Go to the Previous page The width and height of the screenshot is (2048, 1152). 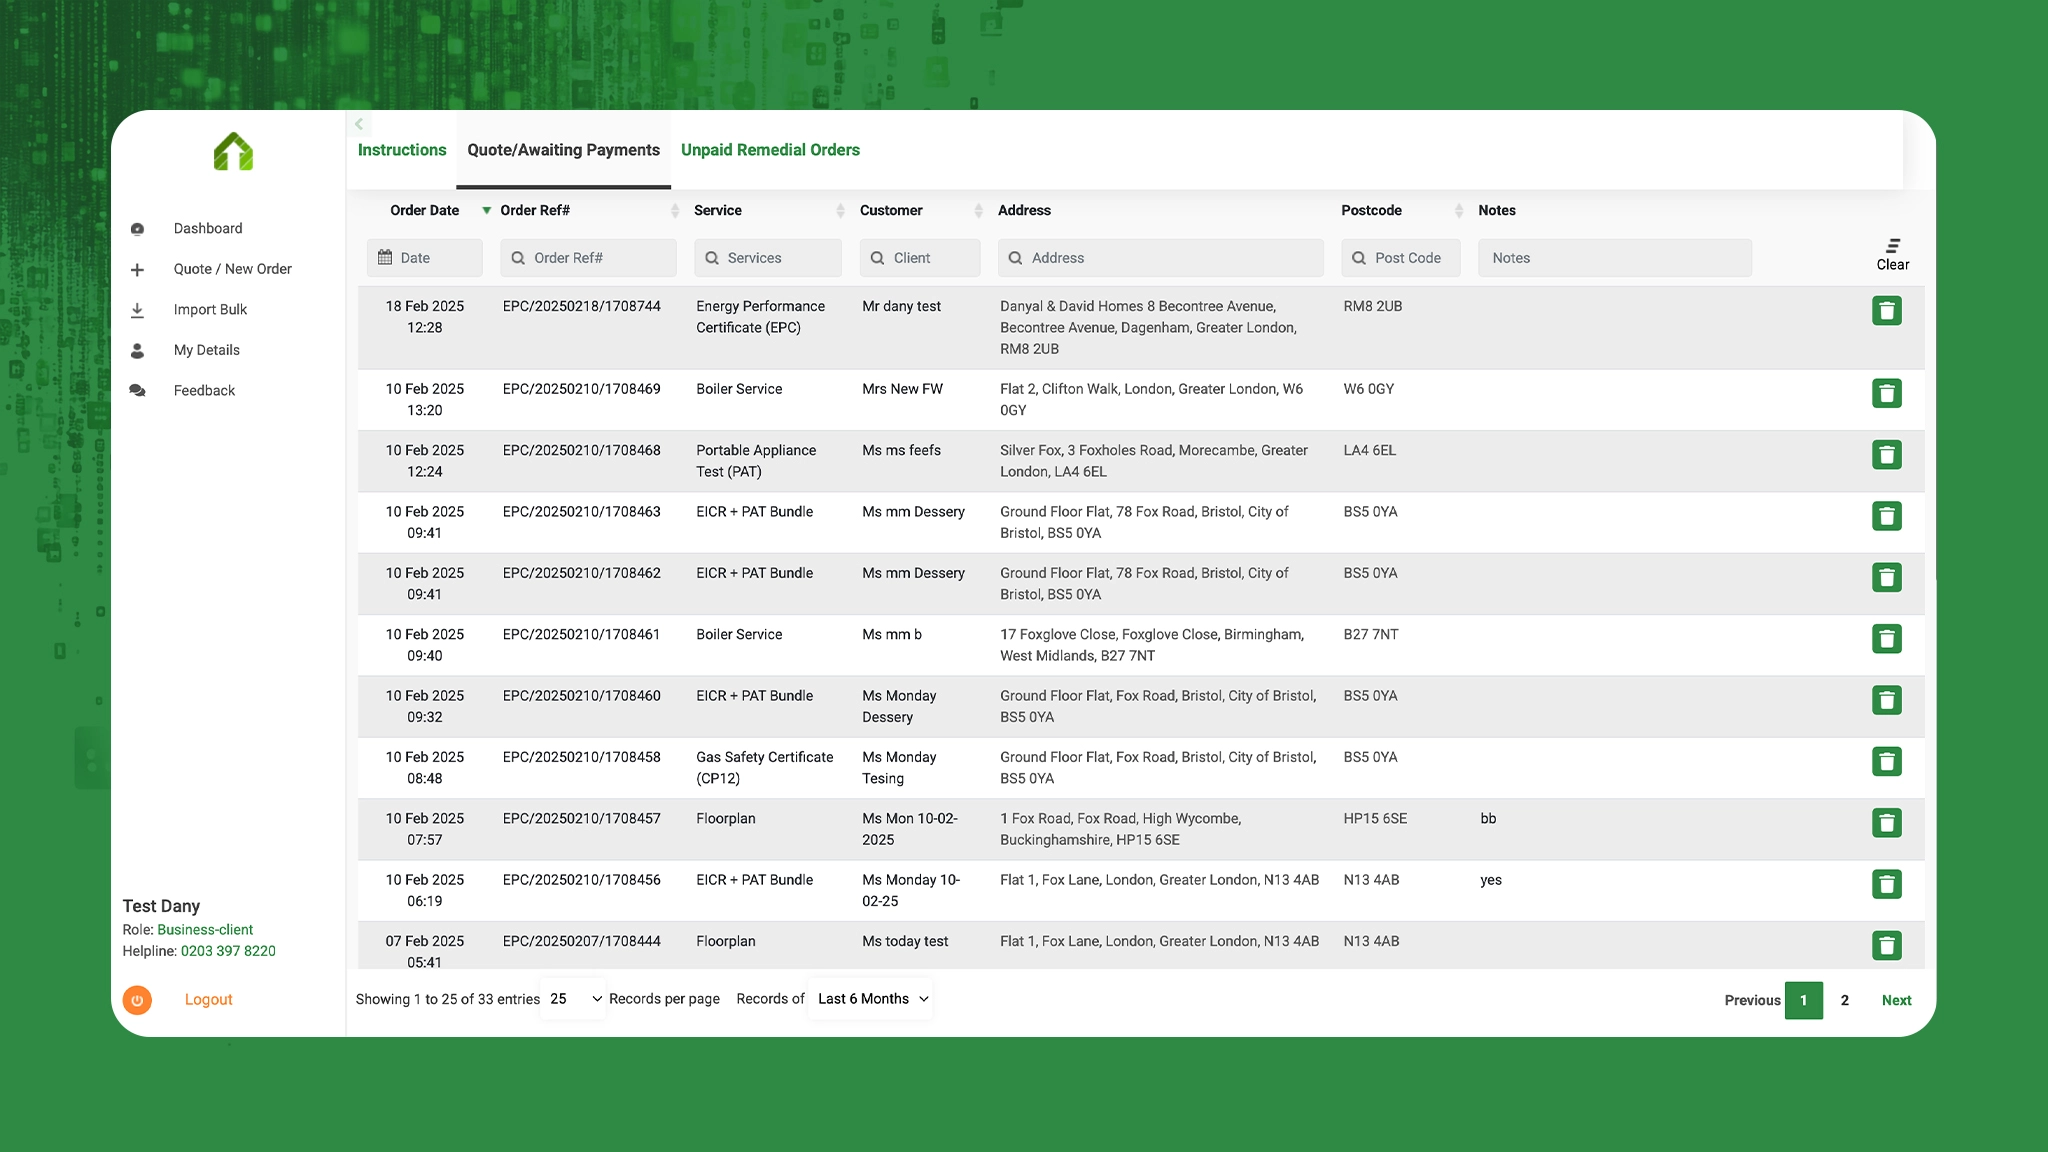point(1752,1000)
